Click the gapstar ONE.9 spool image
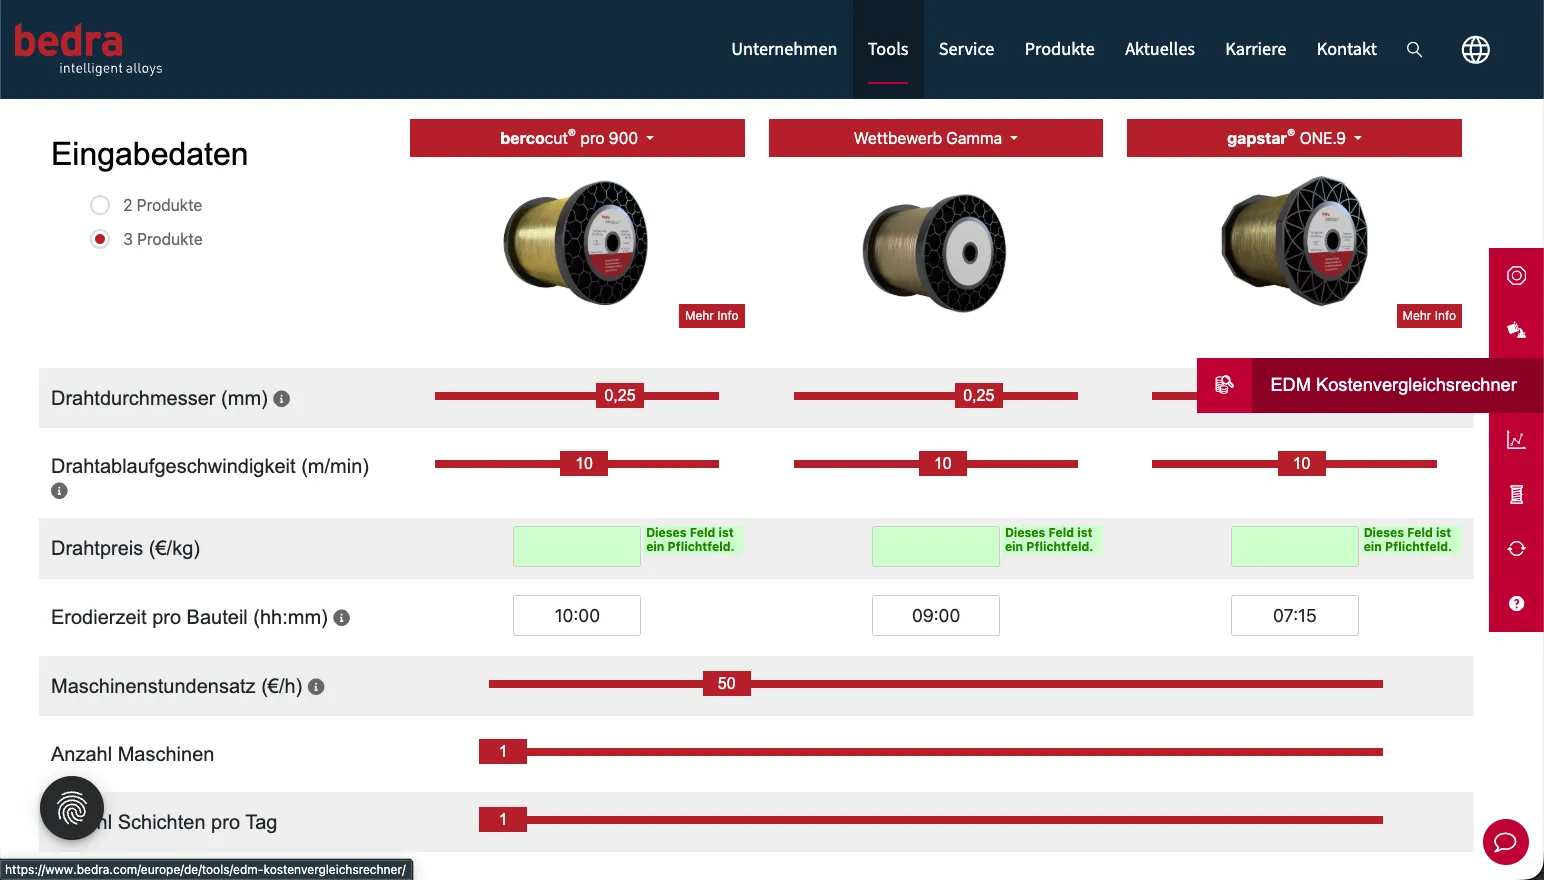1544x880 pixels. (1294, 241)
